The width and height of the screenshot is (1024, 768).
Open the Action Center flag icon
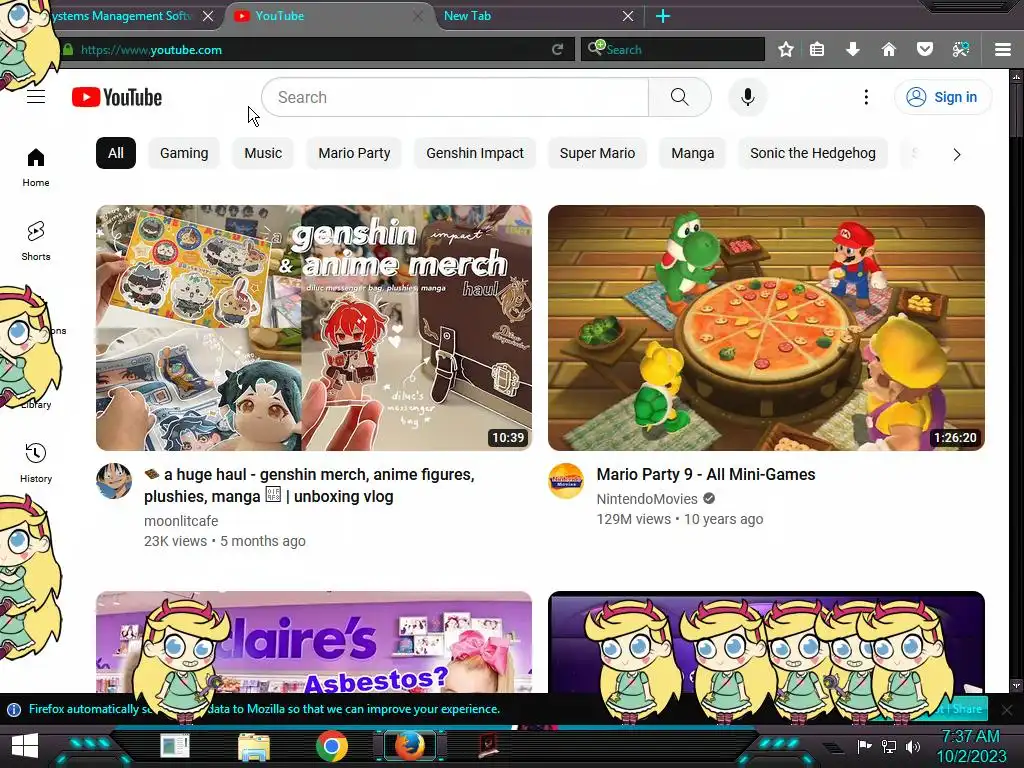click(865, 746)
